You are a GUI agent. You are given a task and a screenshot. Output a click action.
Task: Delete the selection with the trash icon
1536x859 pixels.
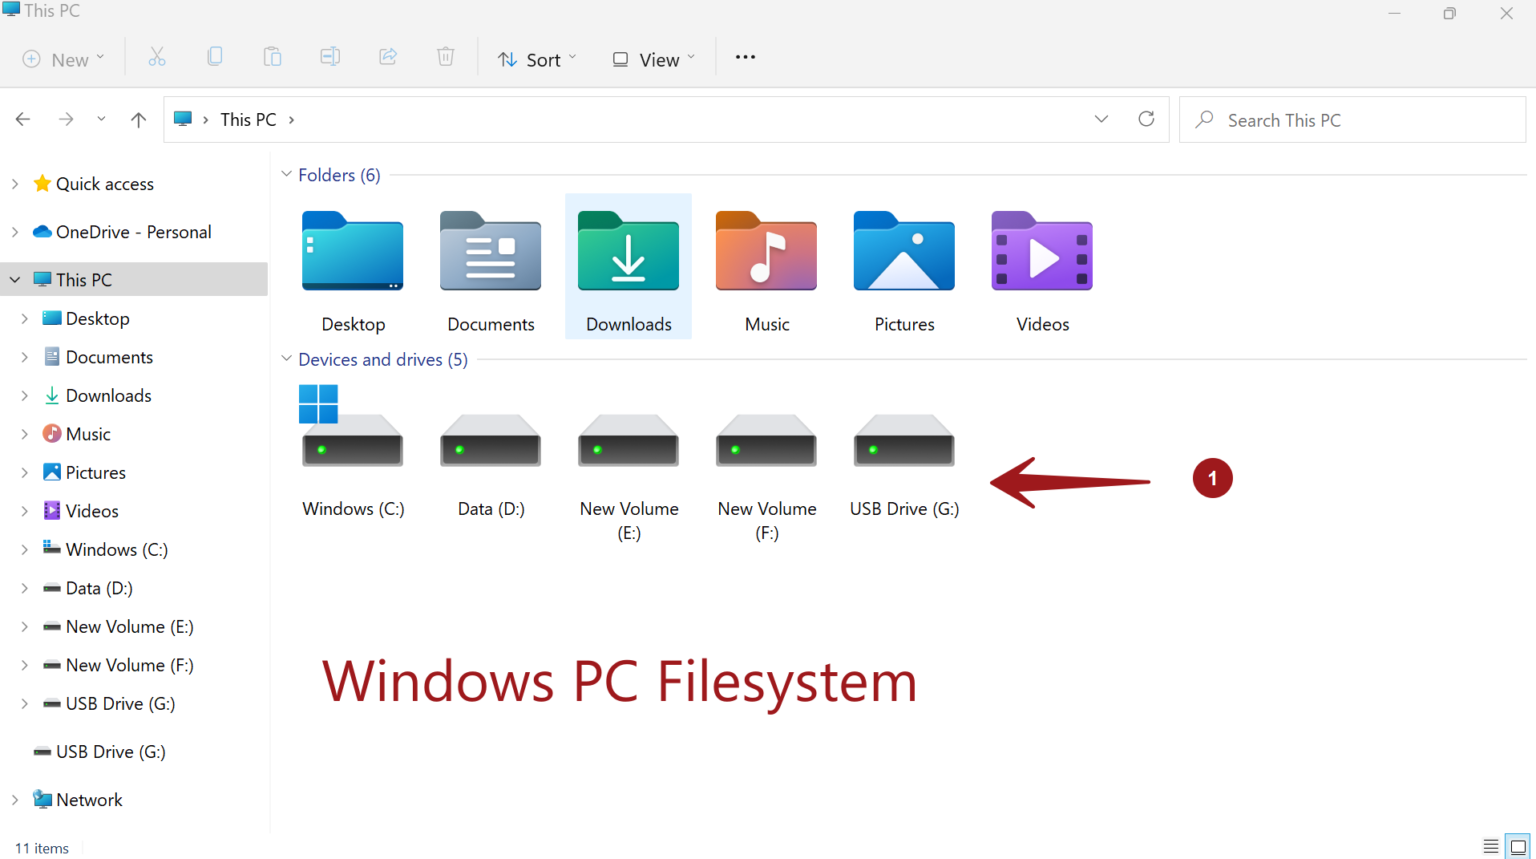[x=445, y=57]
